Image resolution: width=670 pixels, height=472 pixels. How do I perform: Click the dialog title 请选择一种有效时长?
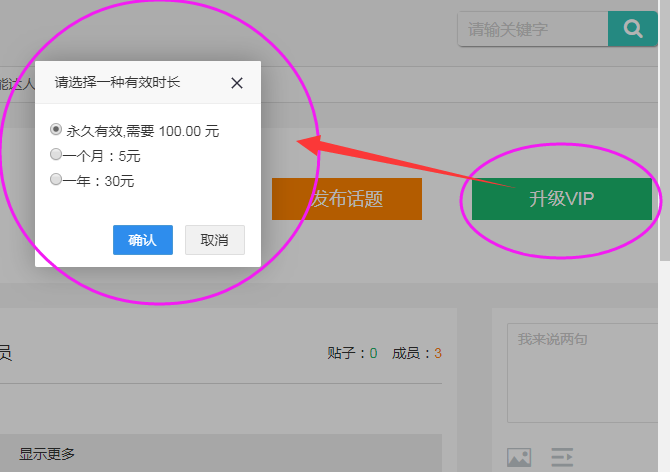point(117,83)
